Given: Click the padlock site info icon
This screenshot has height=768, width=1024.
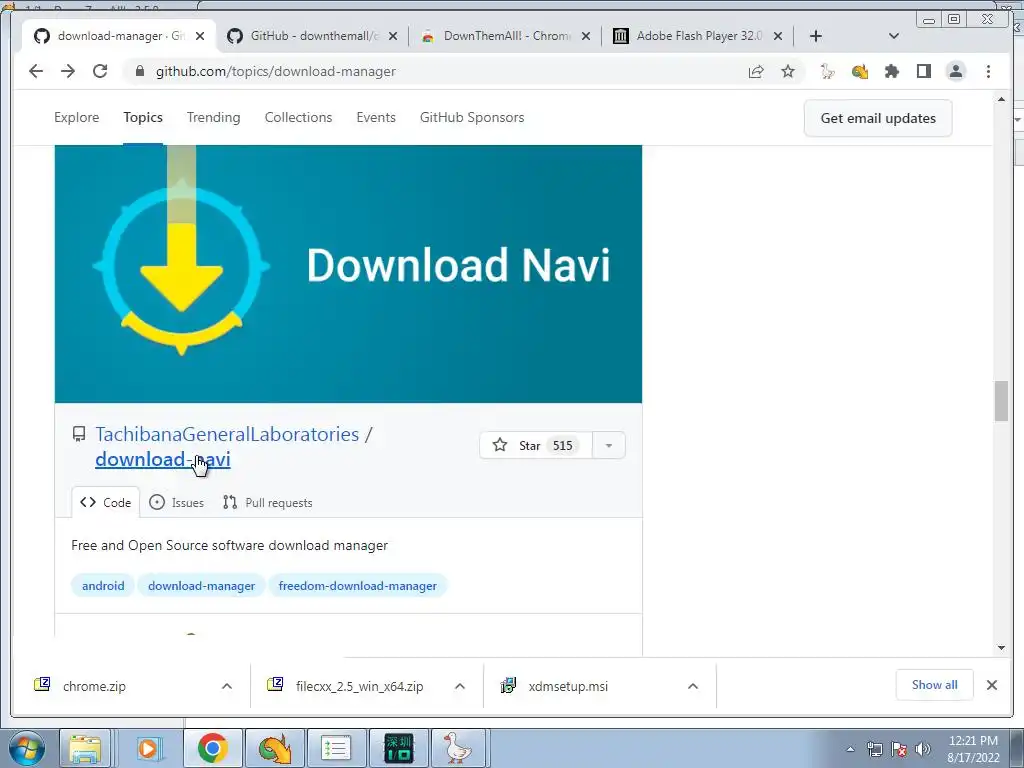Looking at the screenshot, I should [x=139, y=71].
